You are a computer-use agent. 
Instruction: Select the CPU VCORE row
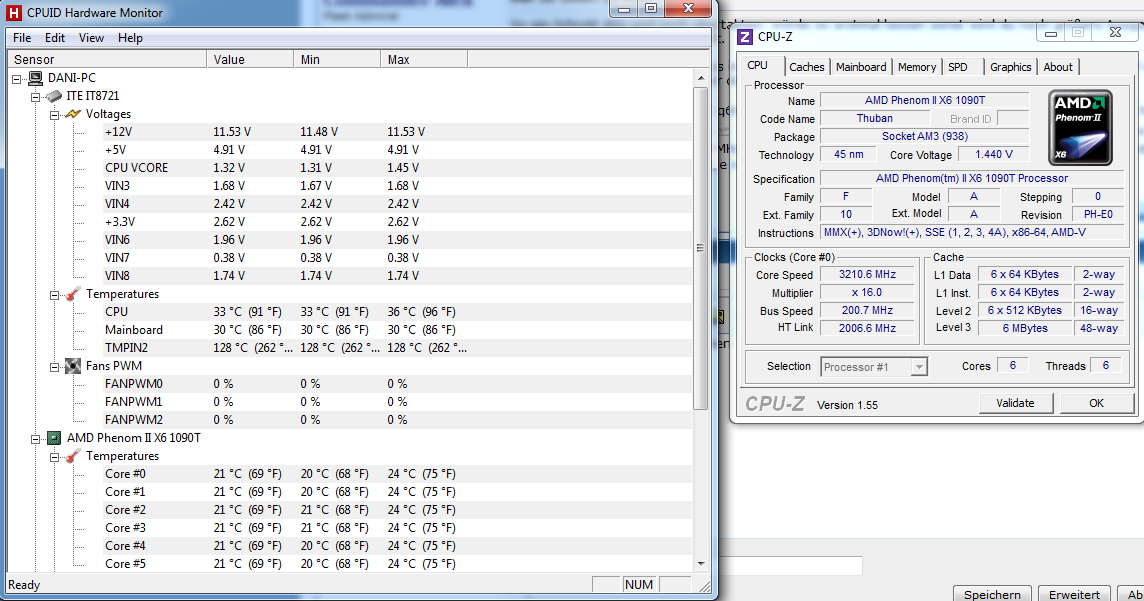398,168
